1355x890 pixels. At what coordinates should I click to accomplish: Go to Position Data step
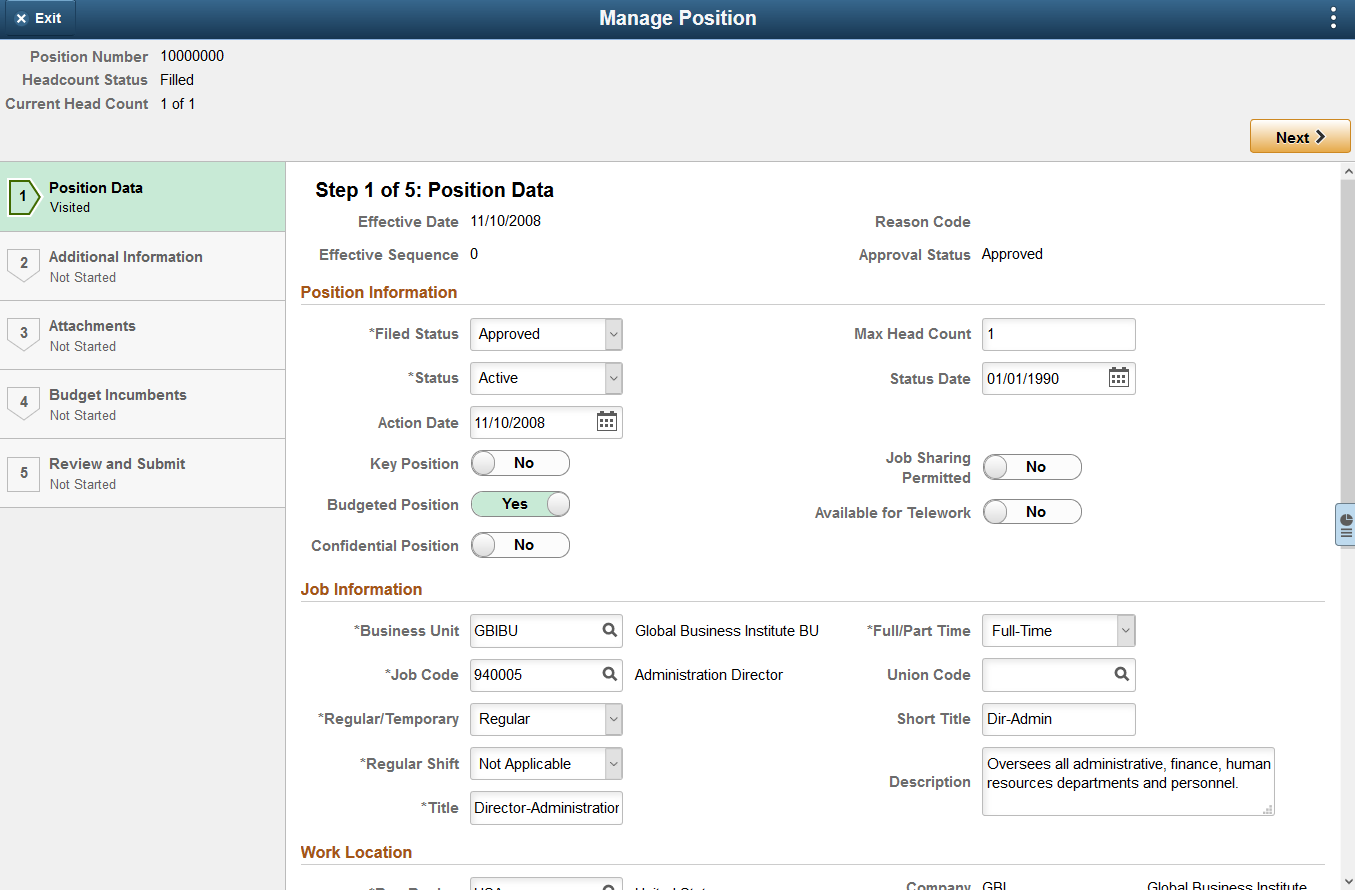click(142, 197)
